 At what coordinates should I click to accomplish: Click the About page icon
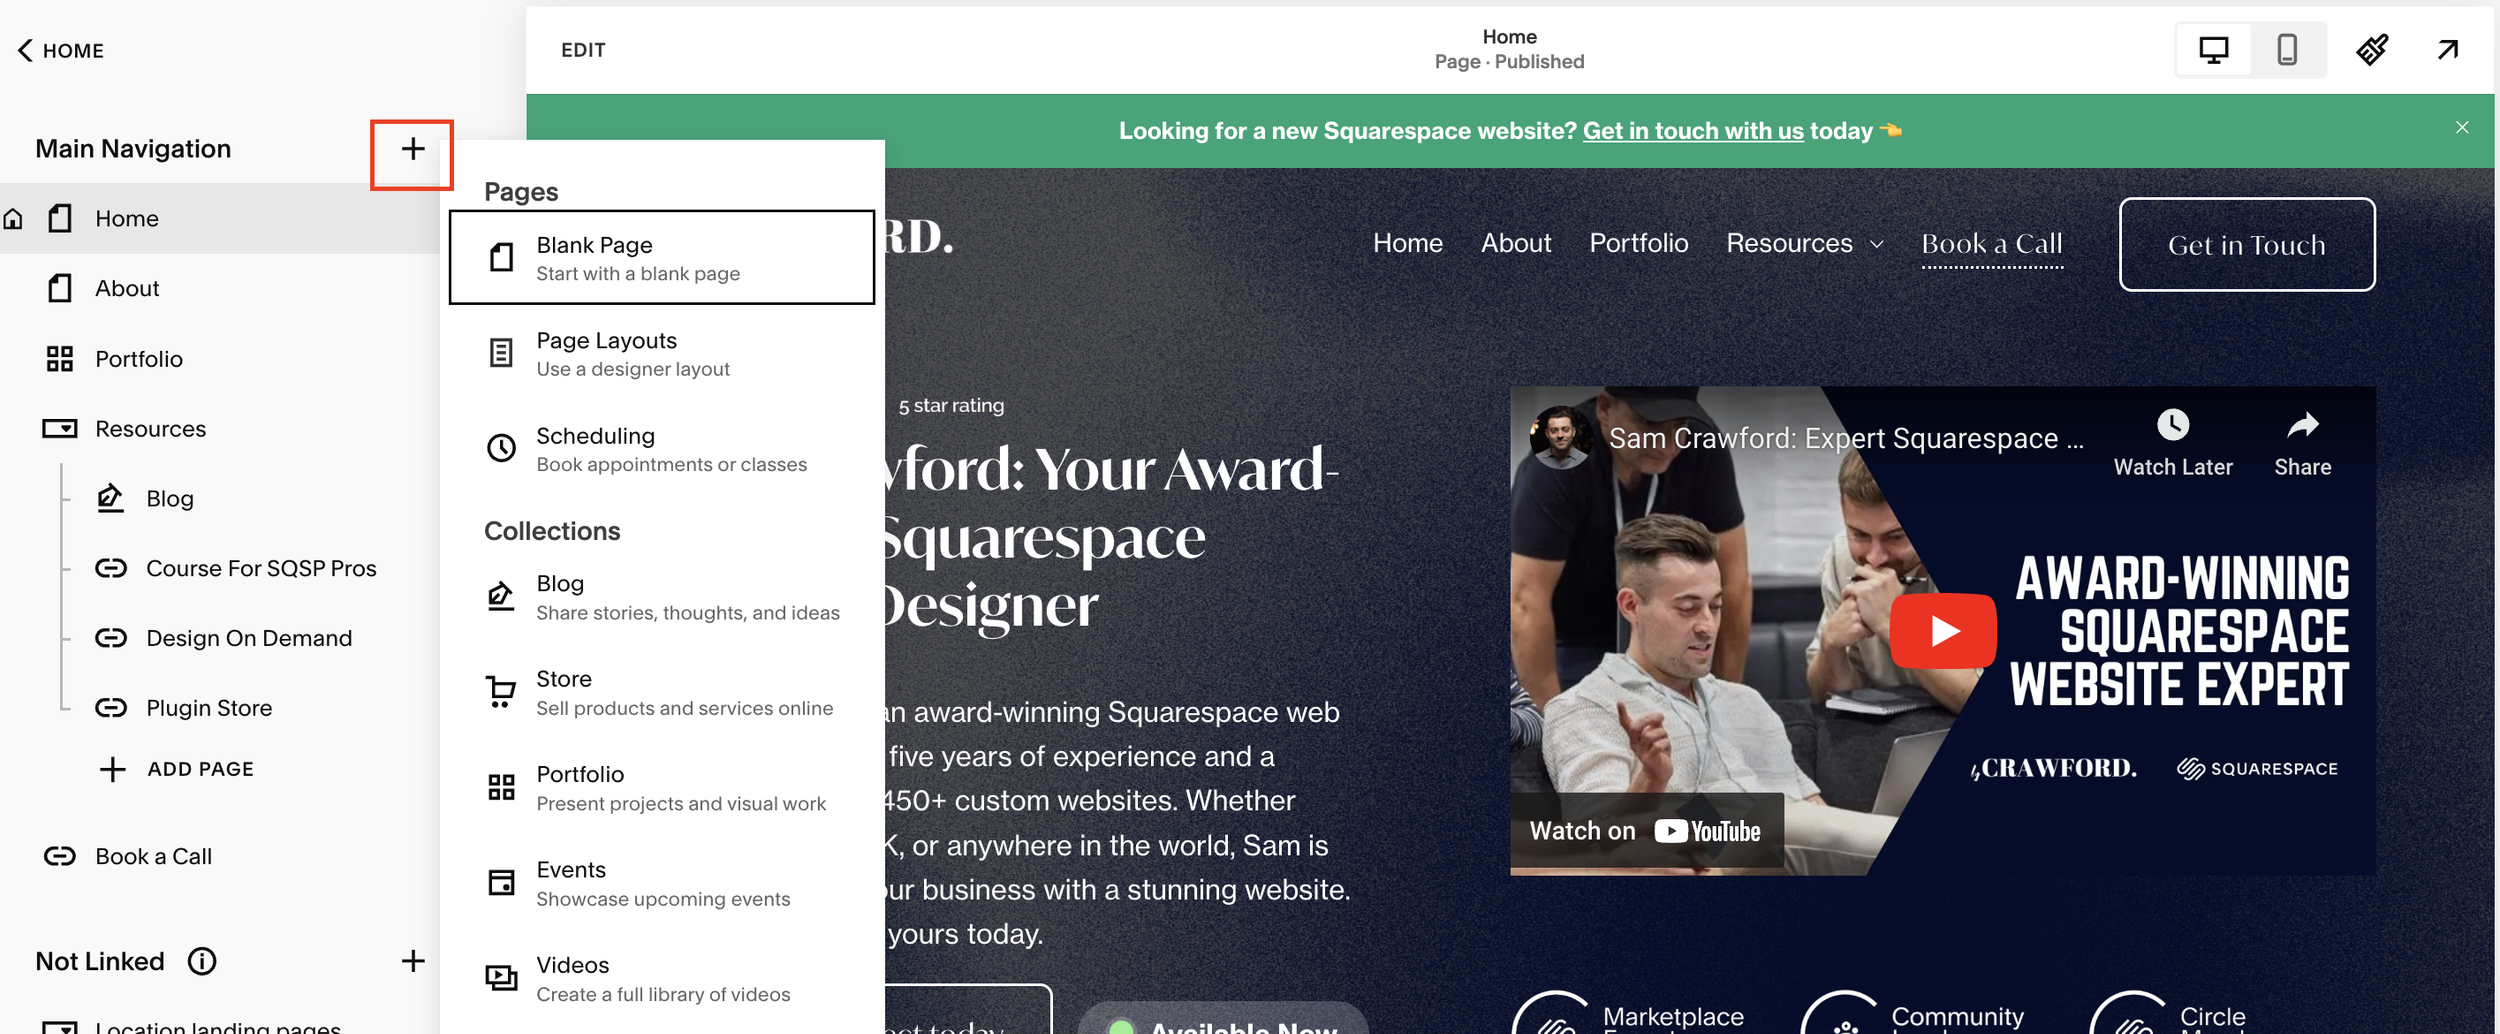[60, 288]
